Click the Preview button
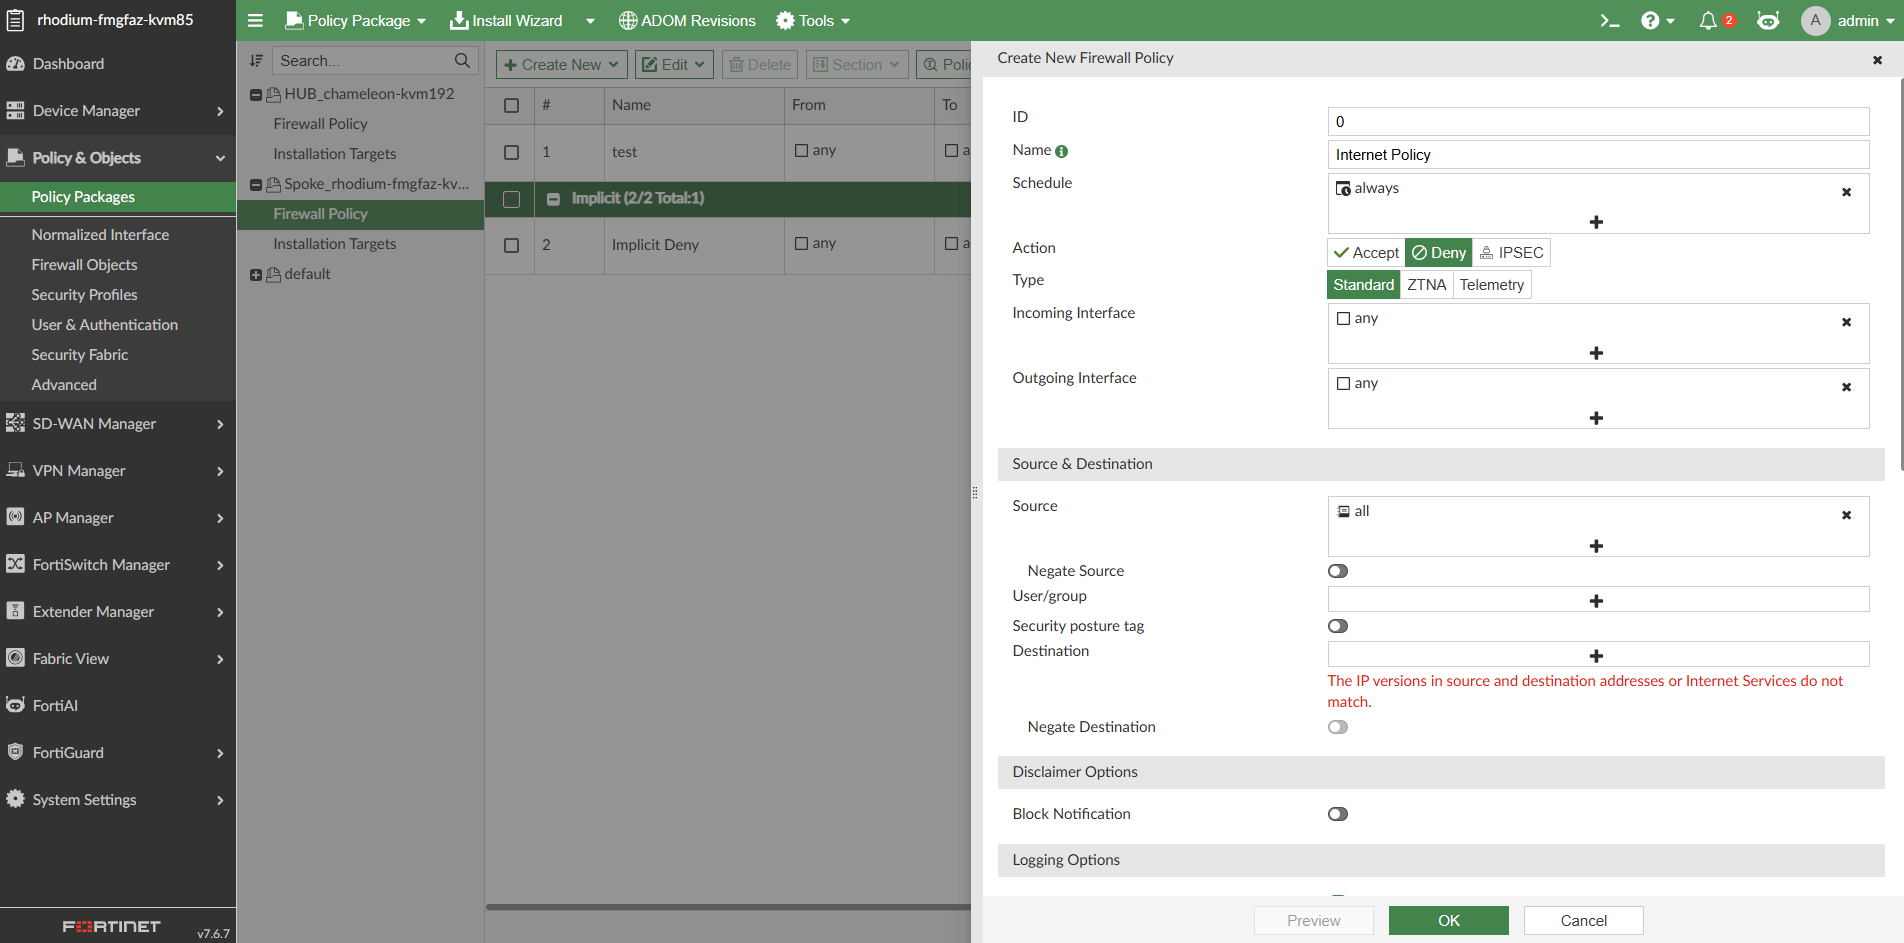This screenshot has height=943, width=1904. coord(1313,921)
